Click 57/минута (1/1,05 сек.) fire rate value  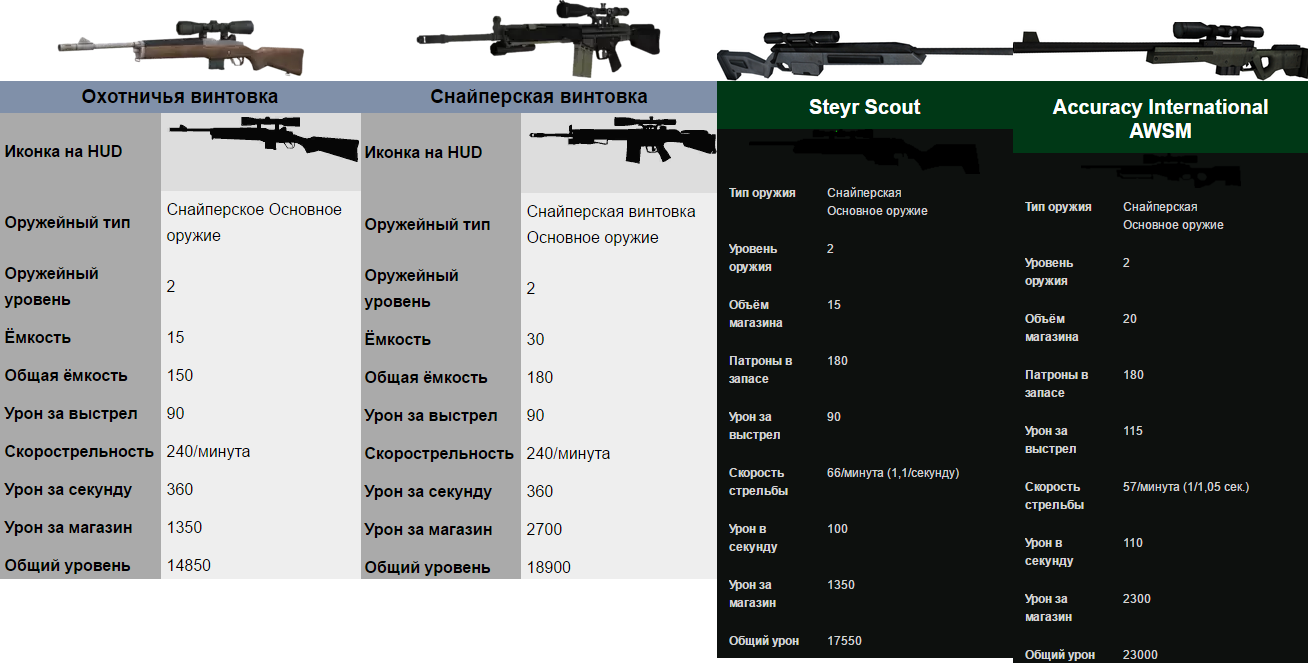pos(1186,486)
